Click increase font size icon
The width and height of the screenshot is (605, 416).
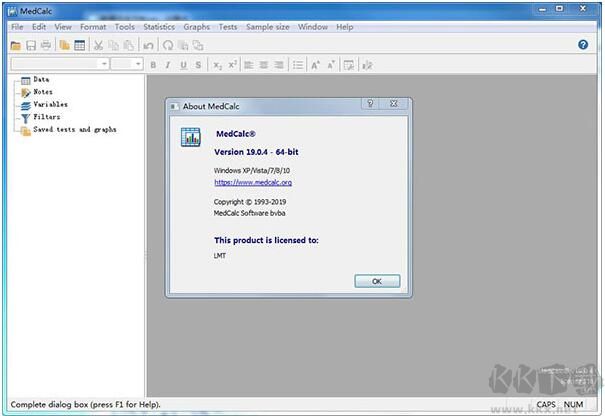point(316,65)
